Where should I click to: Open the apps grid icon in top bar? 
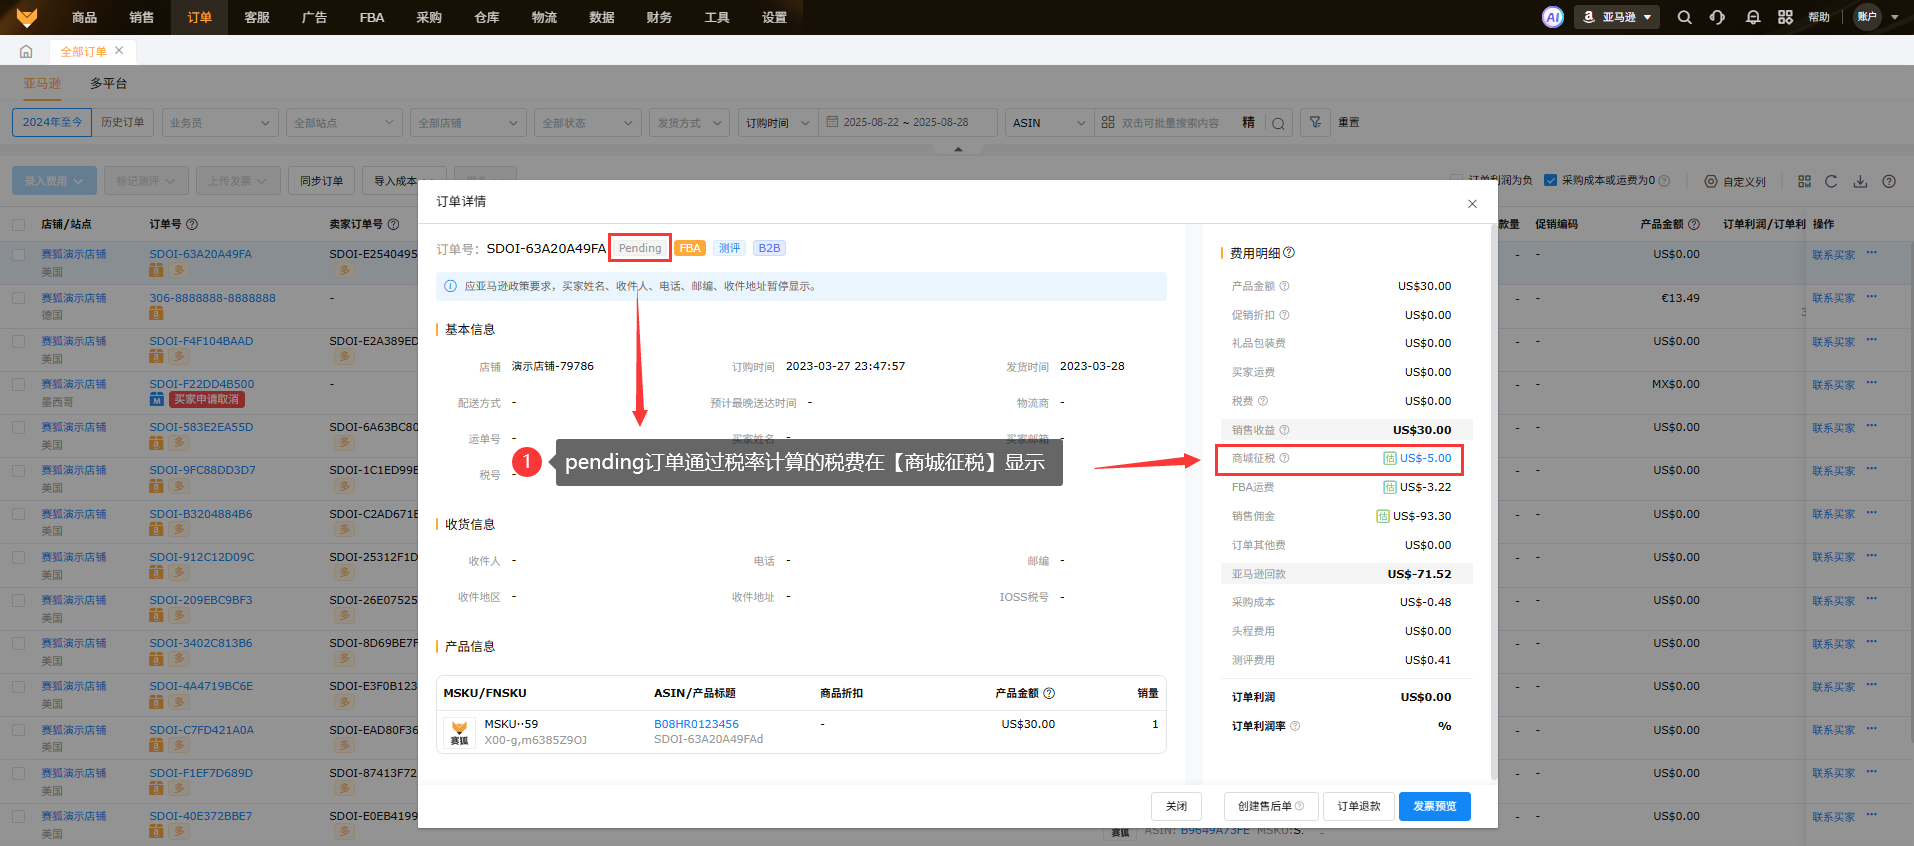(x=1786, y=17)
